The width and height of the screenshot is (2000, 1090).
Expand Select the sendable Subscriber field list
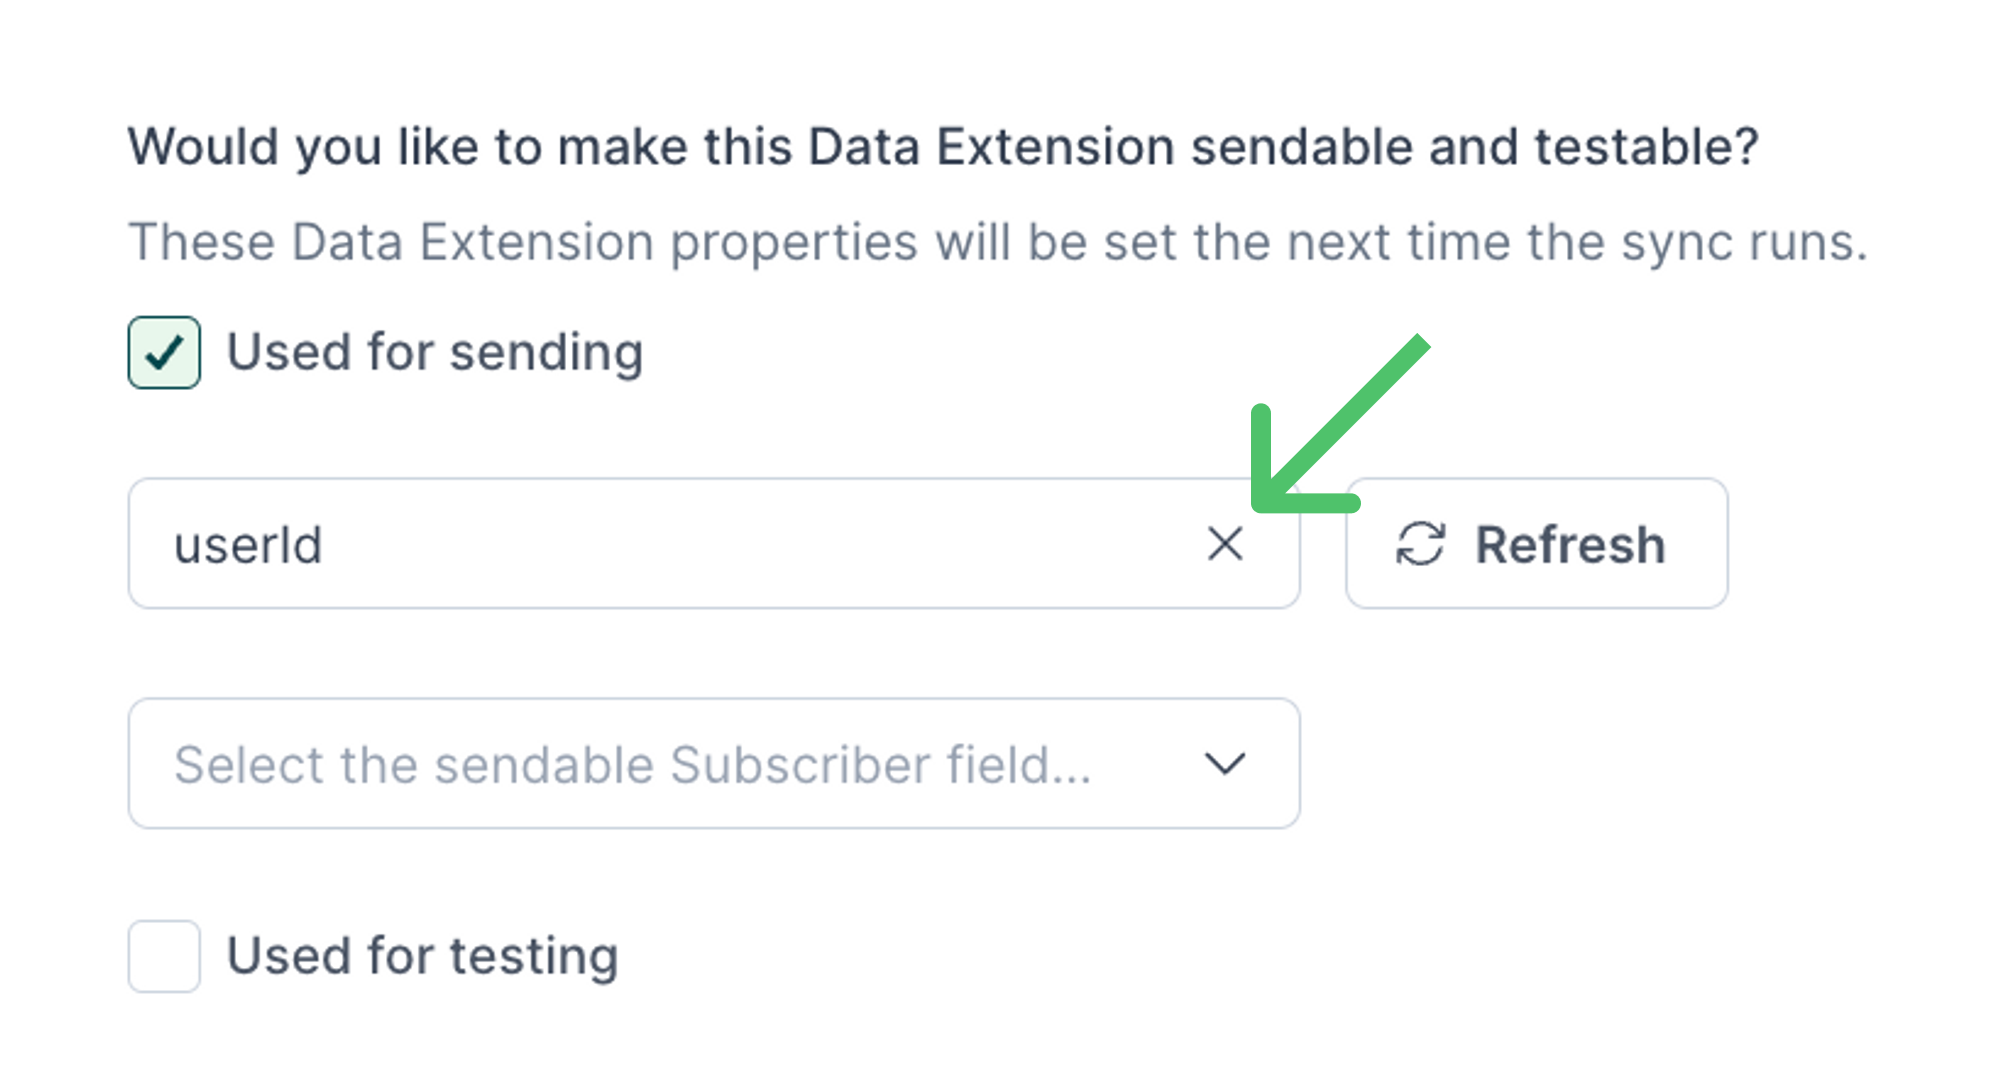pyautogui.click(x=713, y=763)
